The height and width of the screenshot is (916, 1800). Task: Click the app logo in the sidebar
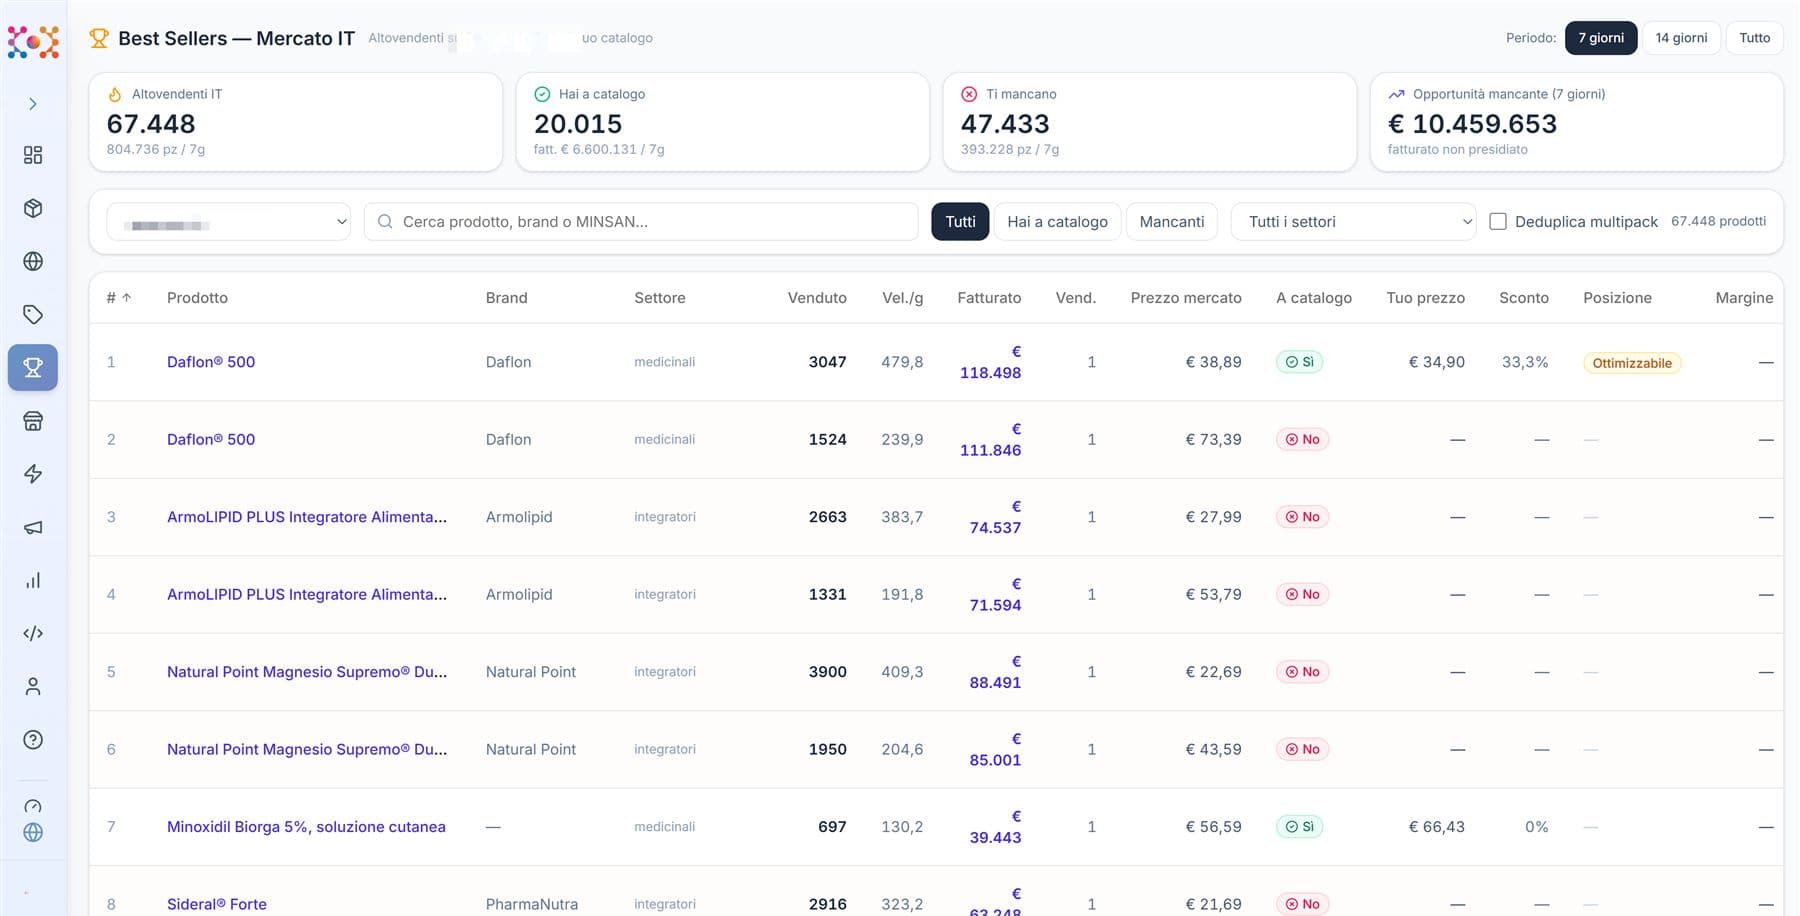click(33, 42)
